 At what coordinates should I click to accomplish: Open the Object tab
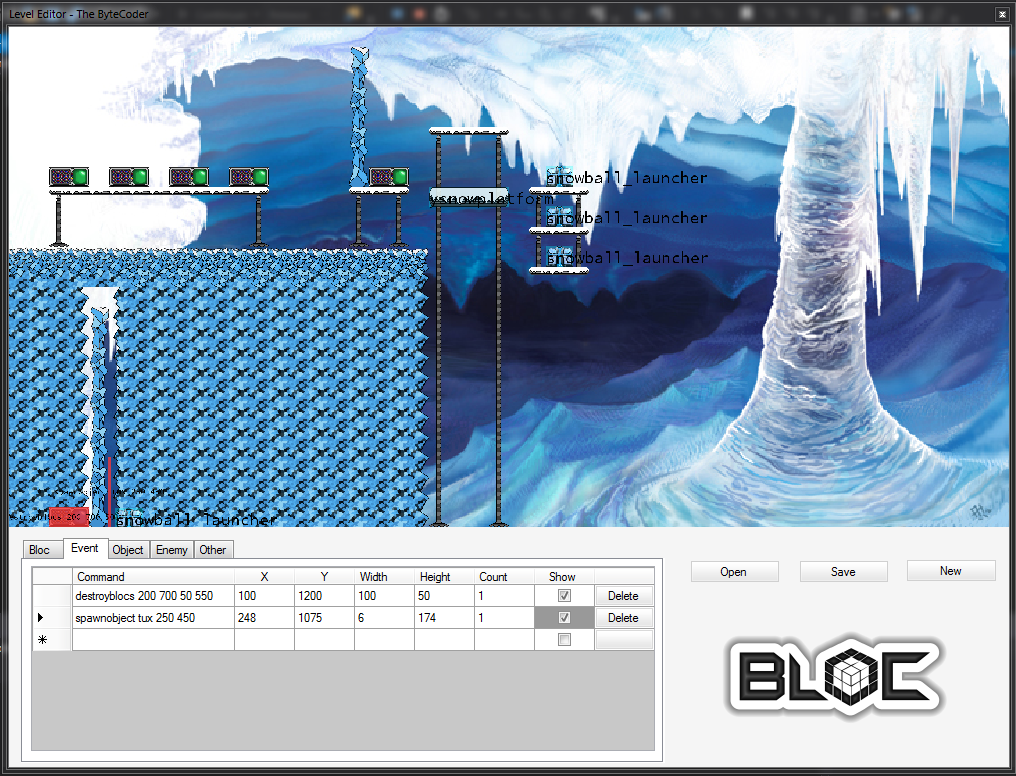click(x=128, y=550)
